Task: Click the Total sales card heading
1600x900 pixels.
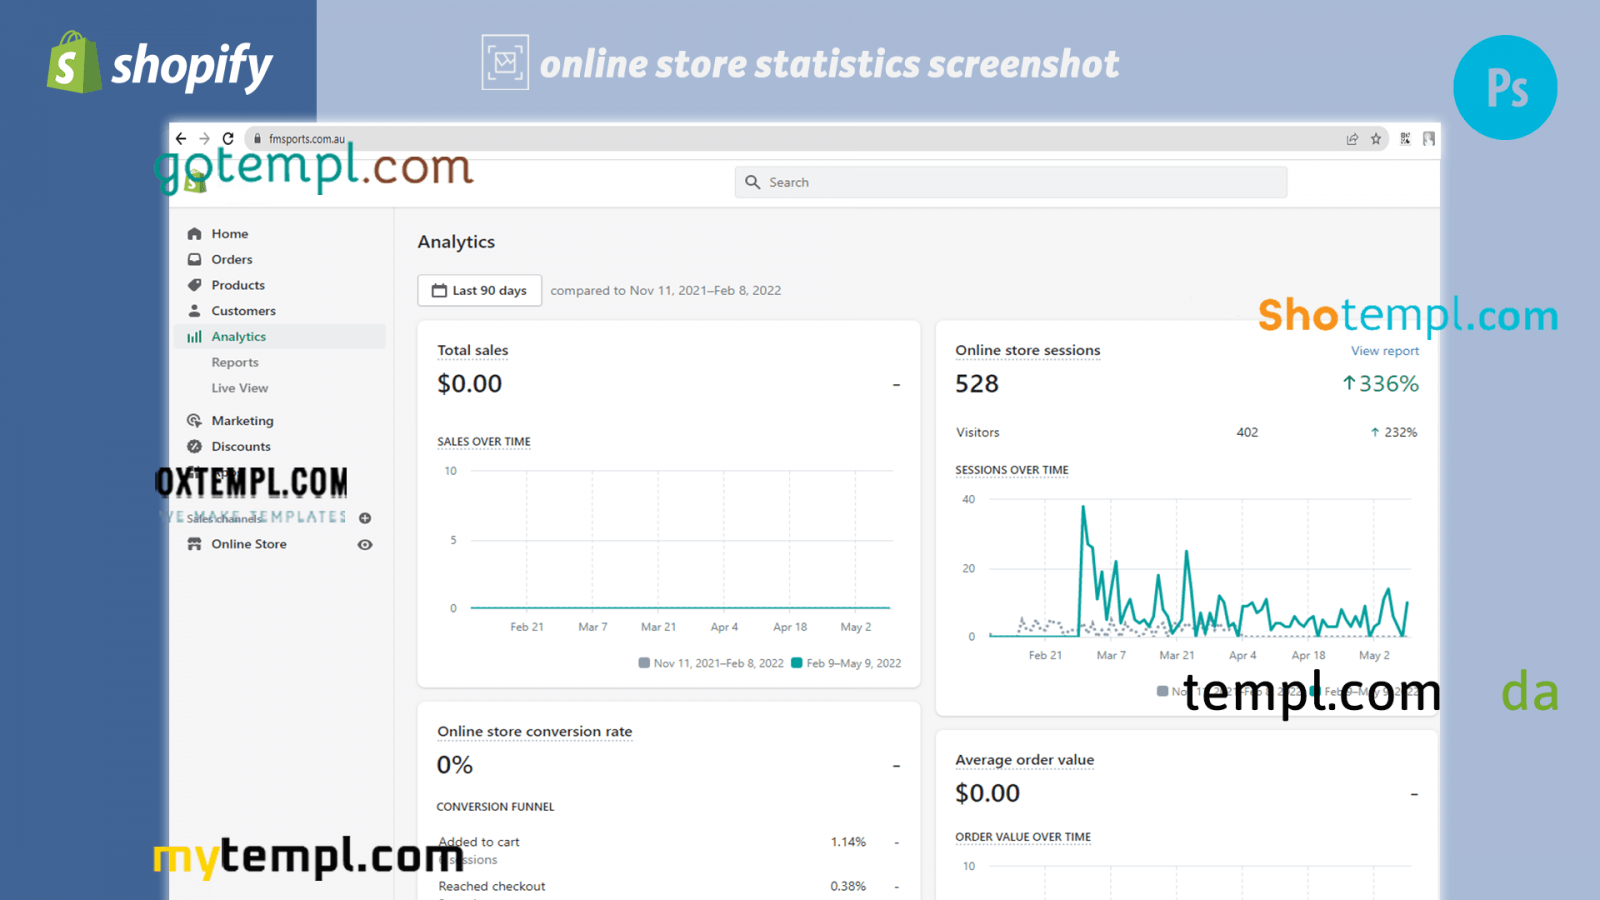Action: point(473,351)
